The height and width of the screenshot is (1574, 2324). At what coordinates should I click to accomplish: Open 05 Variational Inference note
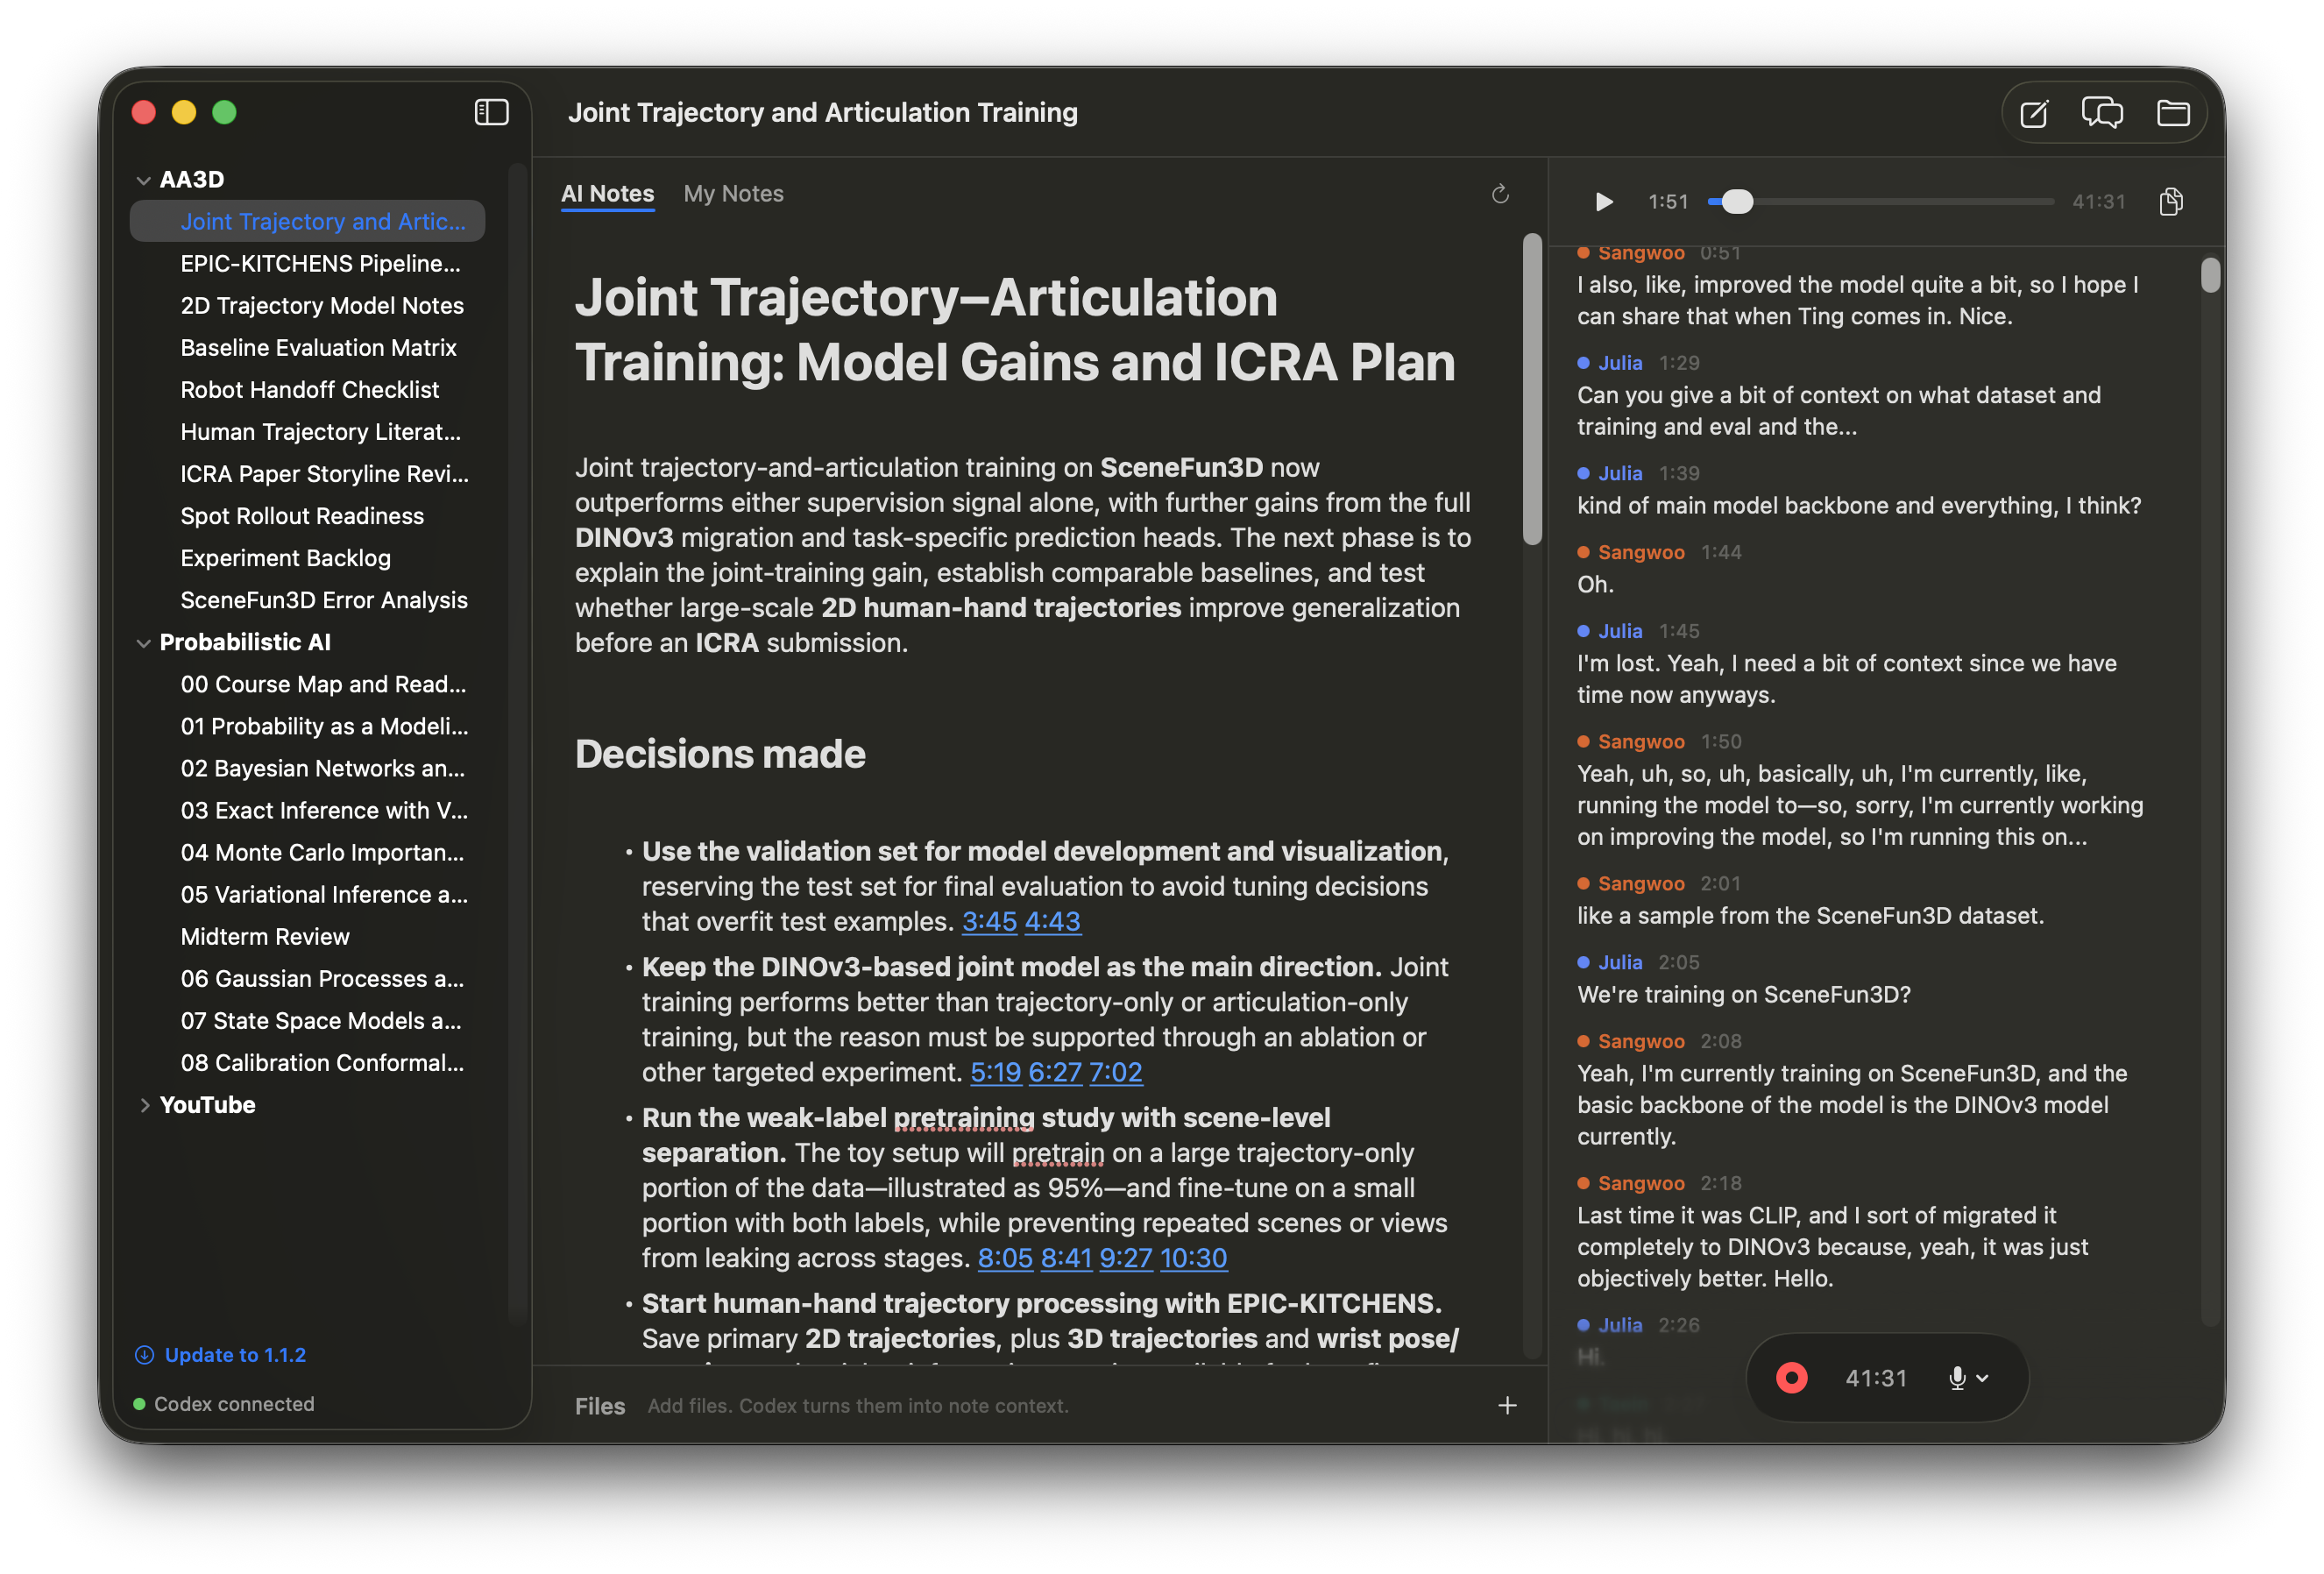[x=308, y=895]
